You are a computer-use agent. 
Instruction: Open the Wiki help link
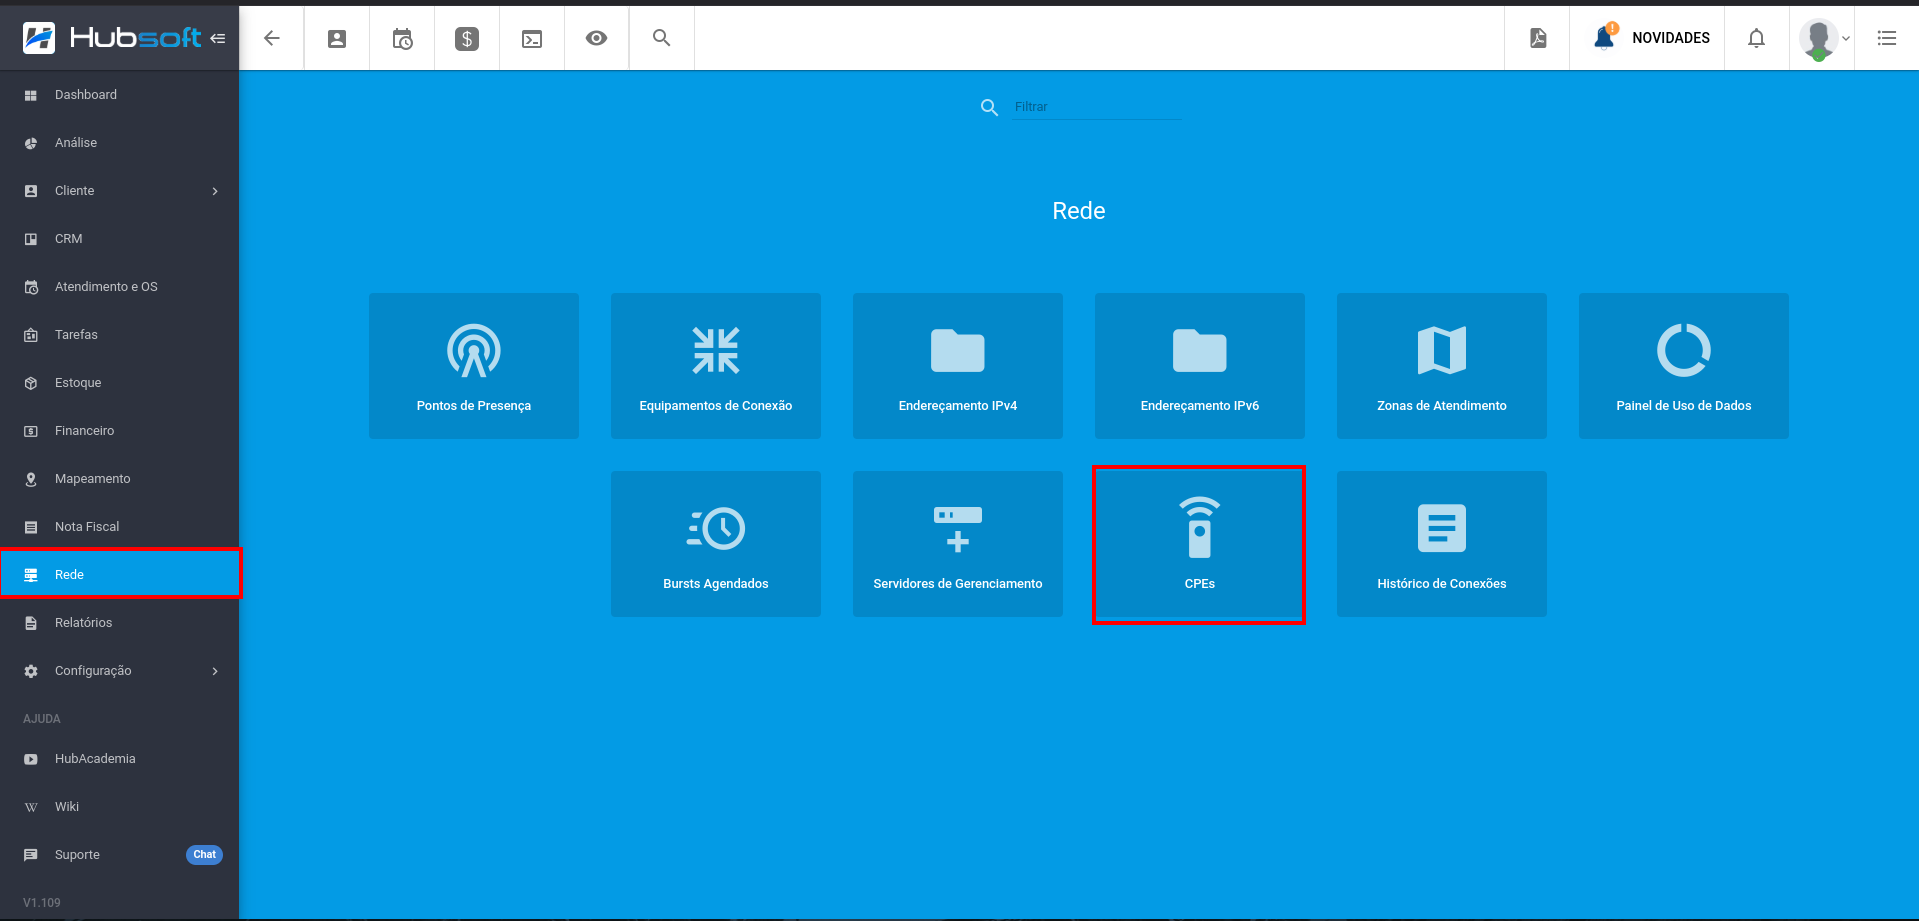pos(120,807)
